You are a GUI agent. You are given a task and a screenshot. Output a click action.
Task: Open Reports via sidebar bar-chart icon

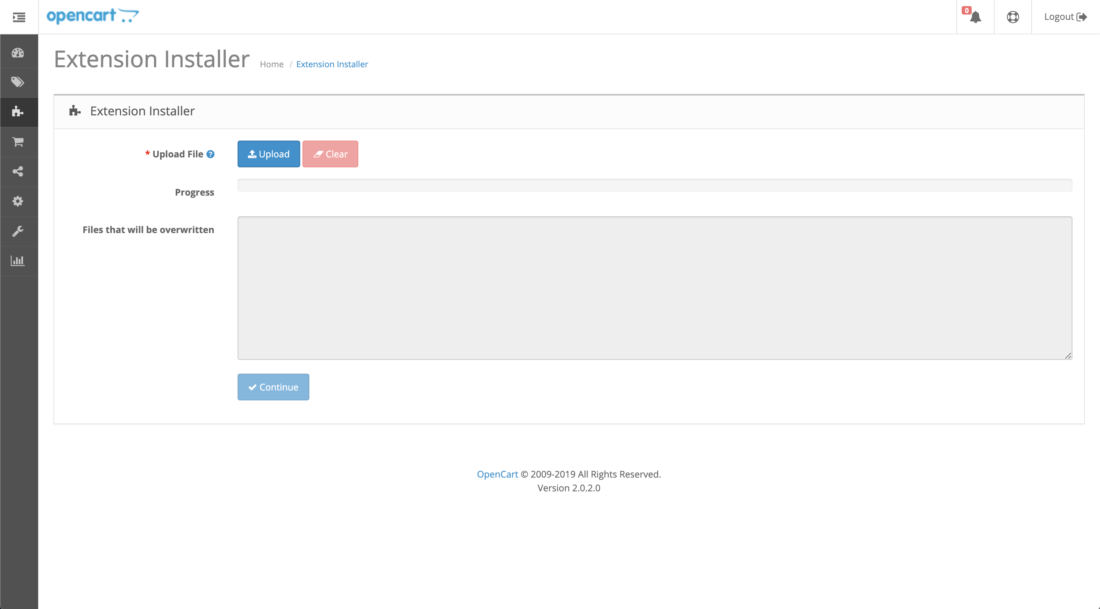click(x=18, y=260)
